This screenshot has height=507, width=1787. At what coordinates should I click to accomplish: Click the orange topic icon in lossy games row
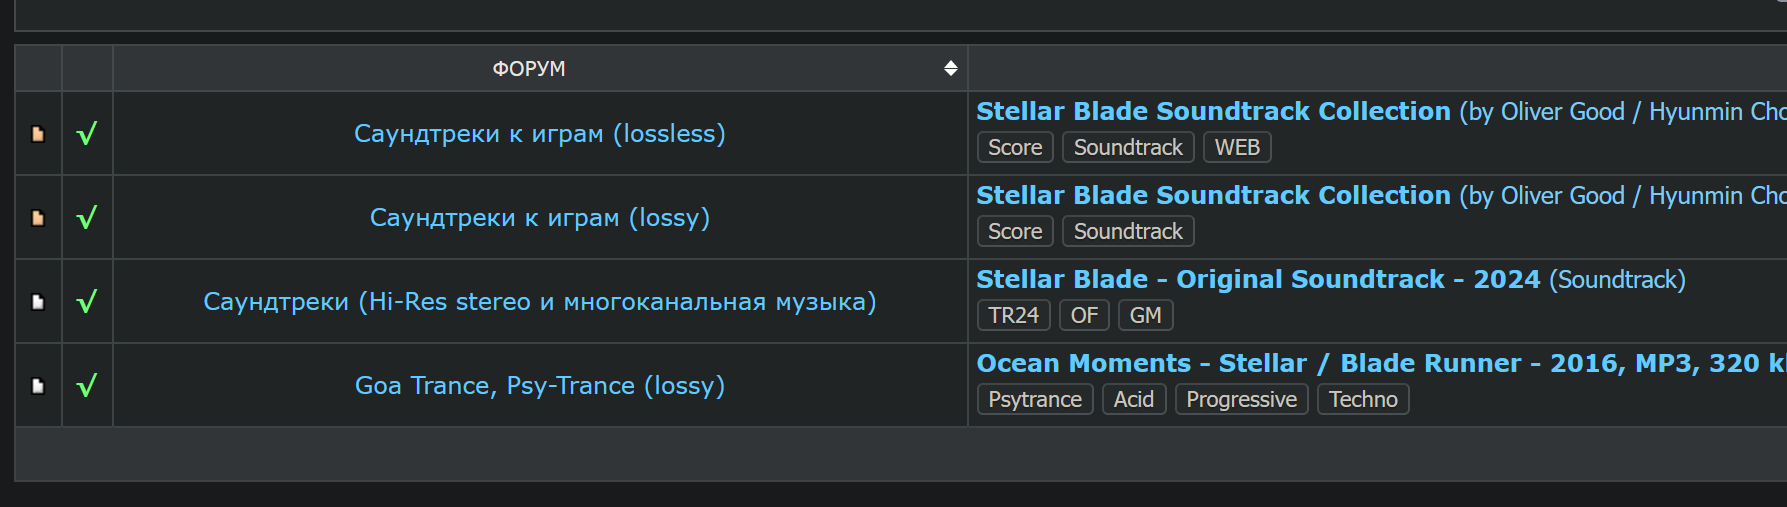pyautogui.click(x=38, y=218)
